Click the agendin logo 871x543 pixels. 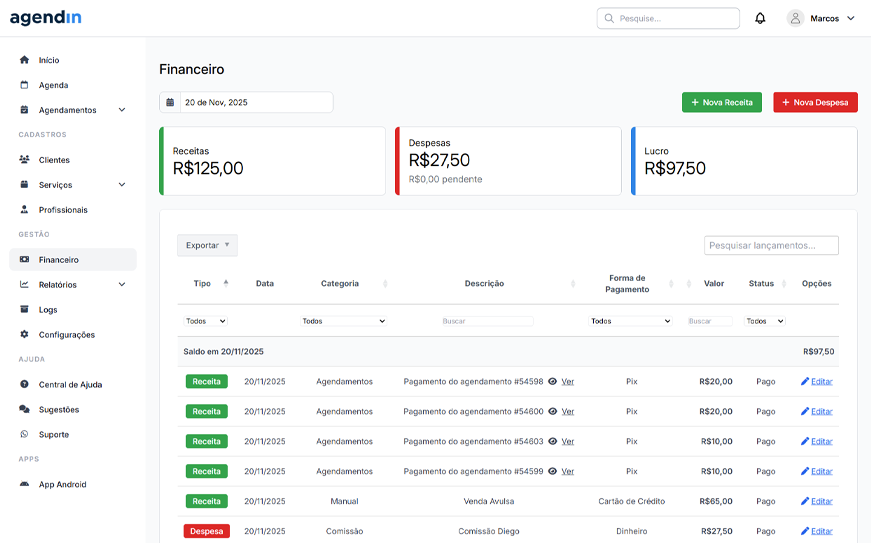pos(46,18)
